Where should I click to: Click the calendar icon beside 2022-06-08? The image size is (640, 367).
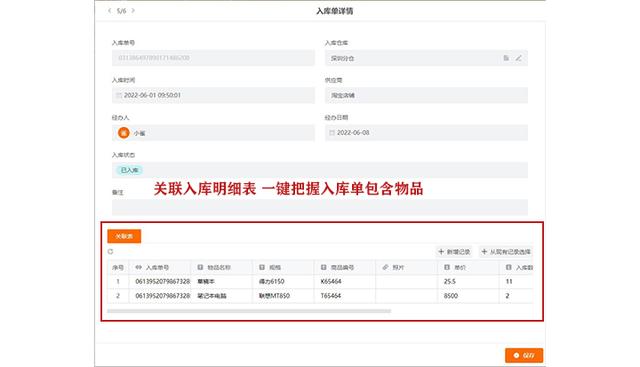(x=332, y=133)
